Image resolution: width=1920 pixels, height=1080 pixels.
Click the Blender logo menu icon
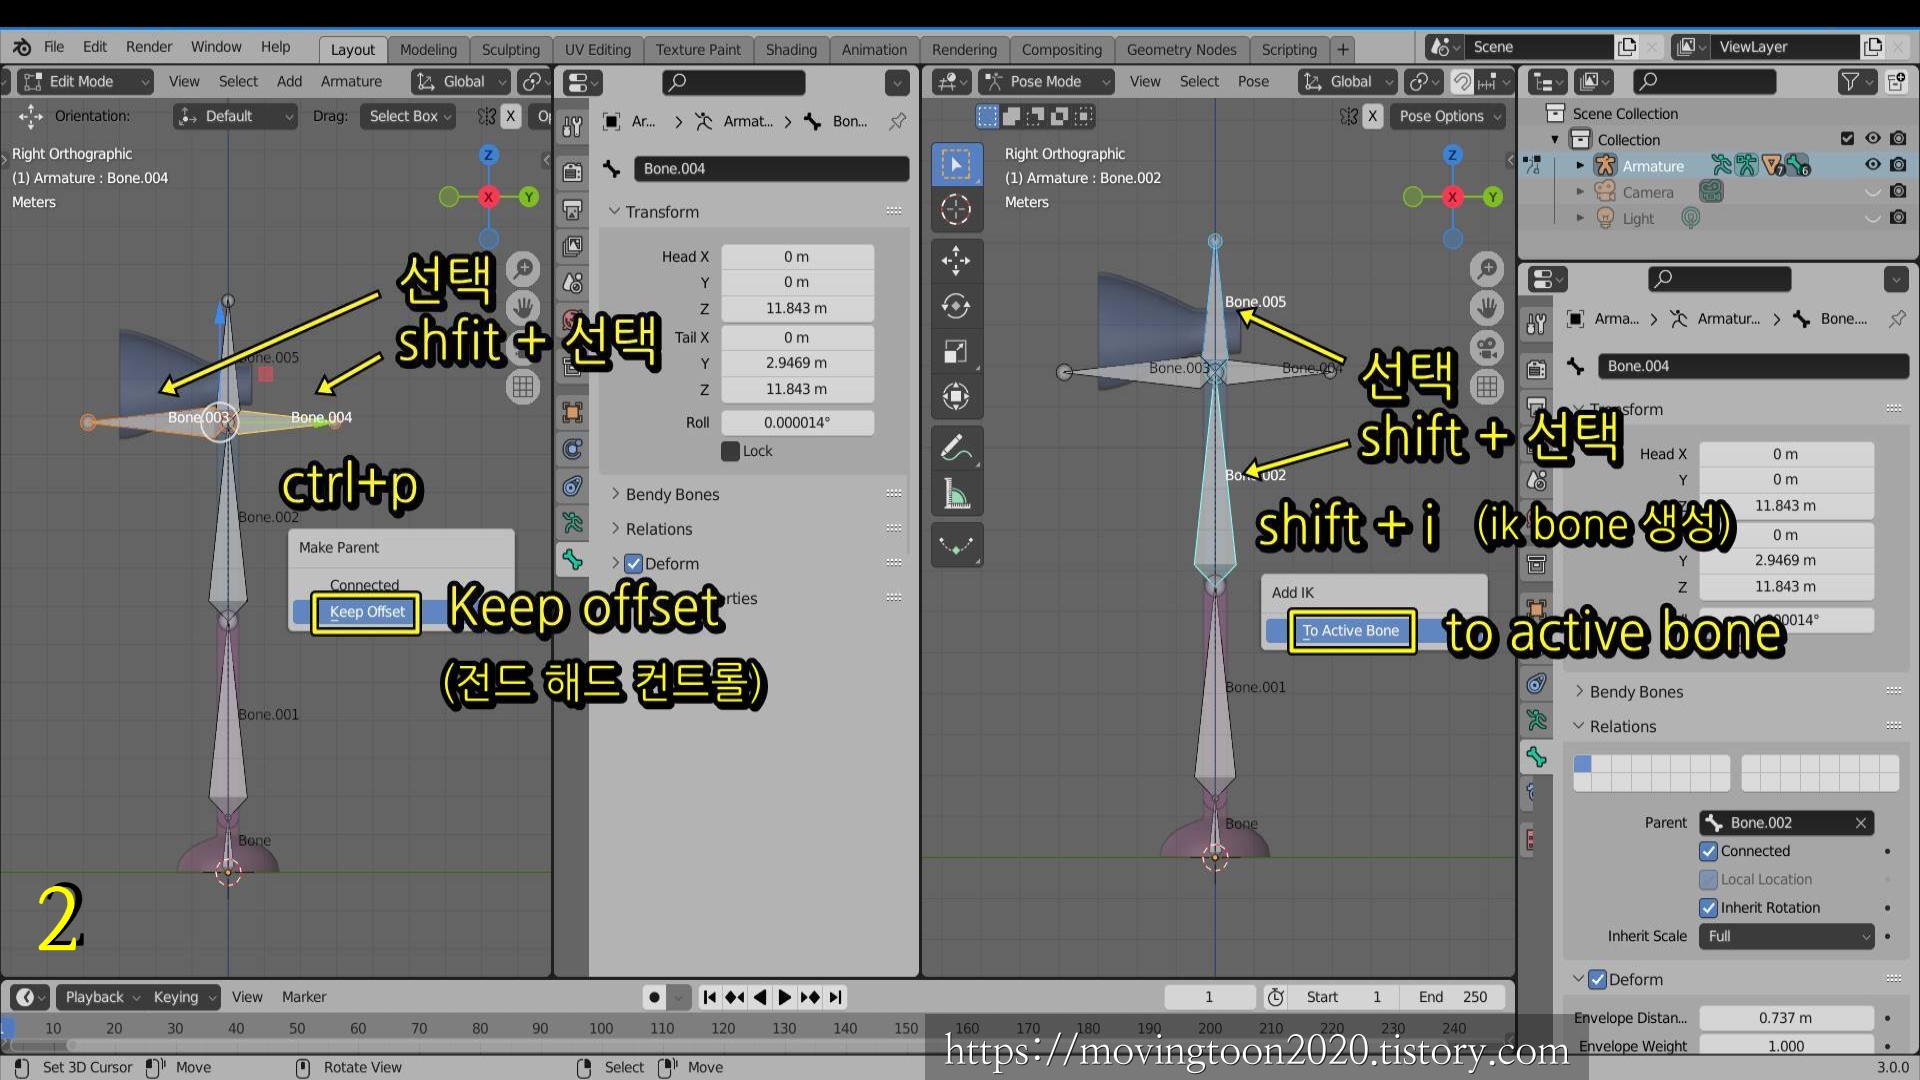22,47
